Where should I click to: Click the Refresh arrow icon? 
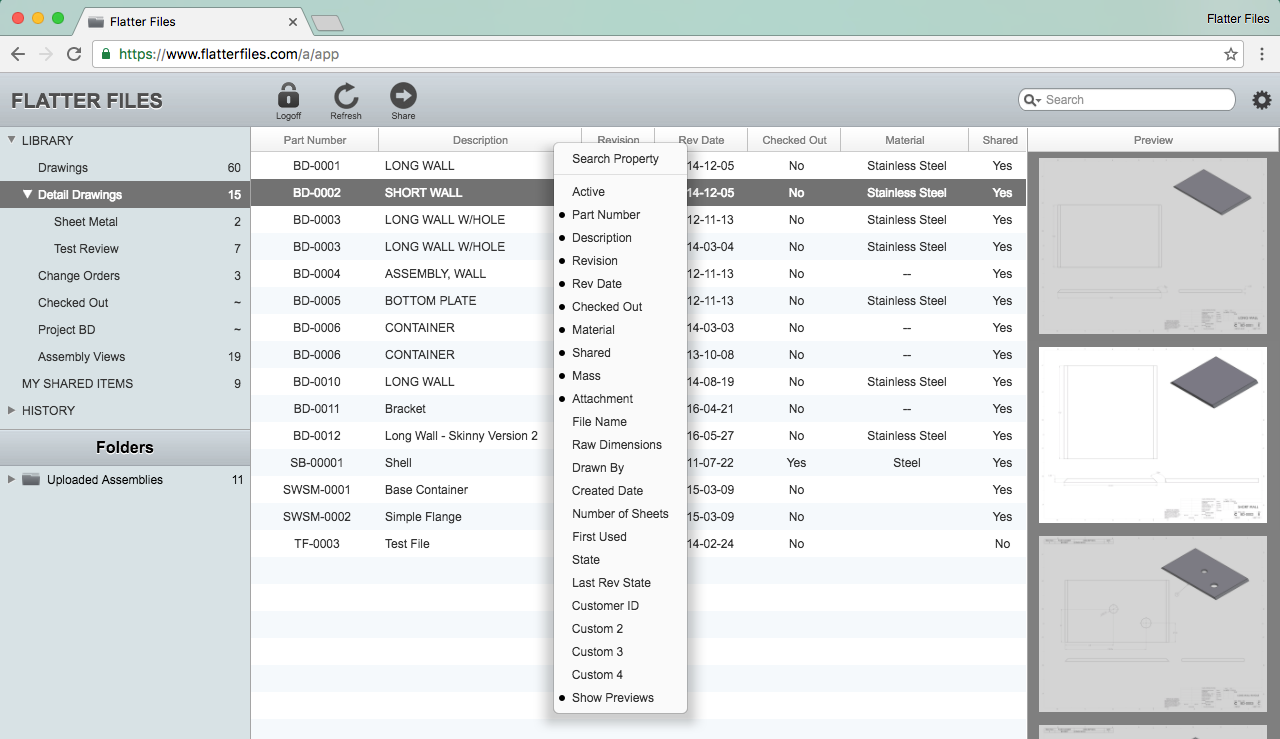[x=346, y=96]
